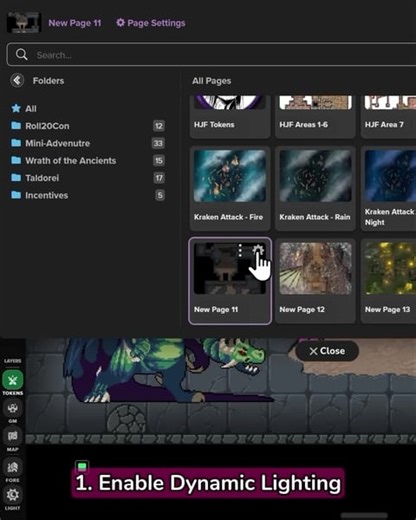This screenshot has height=520, width=416.
Task: Click the Wrath of the Ancients folder icon
Action: [x=16, y=160]
